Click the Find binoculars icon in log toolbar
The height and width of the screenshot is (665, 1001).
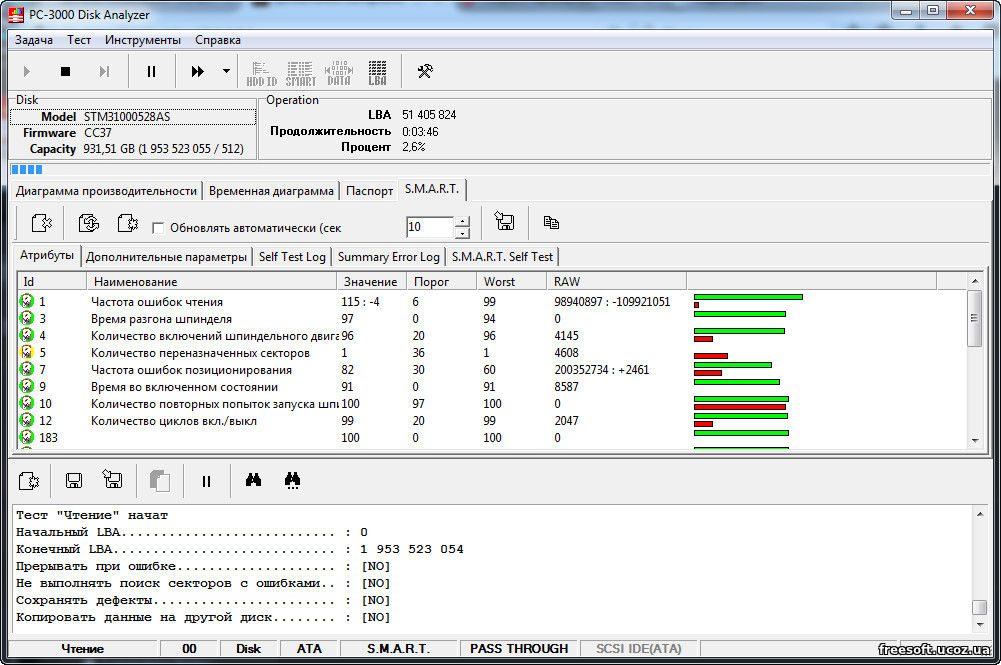253,480
